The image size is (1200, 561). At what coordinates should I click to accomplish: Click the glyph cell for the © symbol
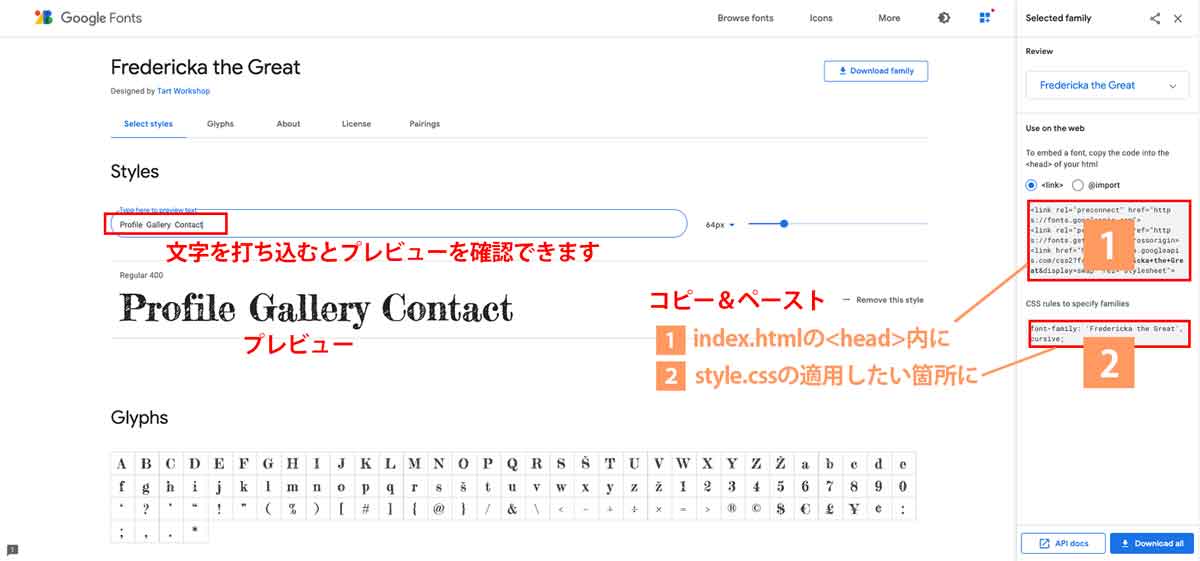(x=756, y=510)
